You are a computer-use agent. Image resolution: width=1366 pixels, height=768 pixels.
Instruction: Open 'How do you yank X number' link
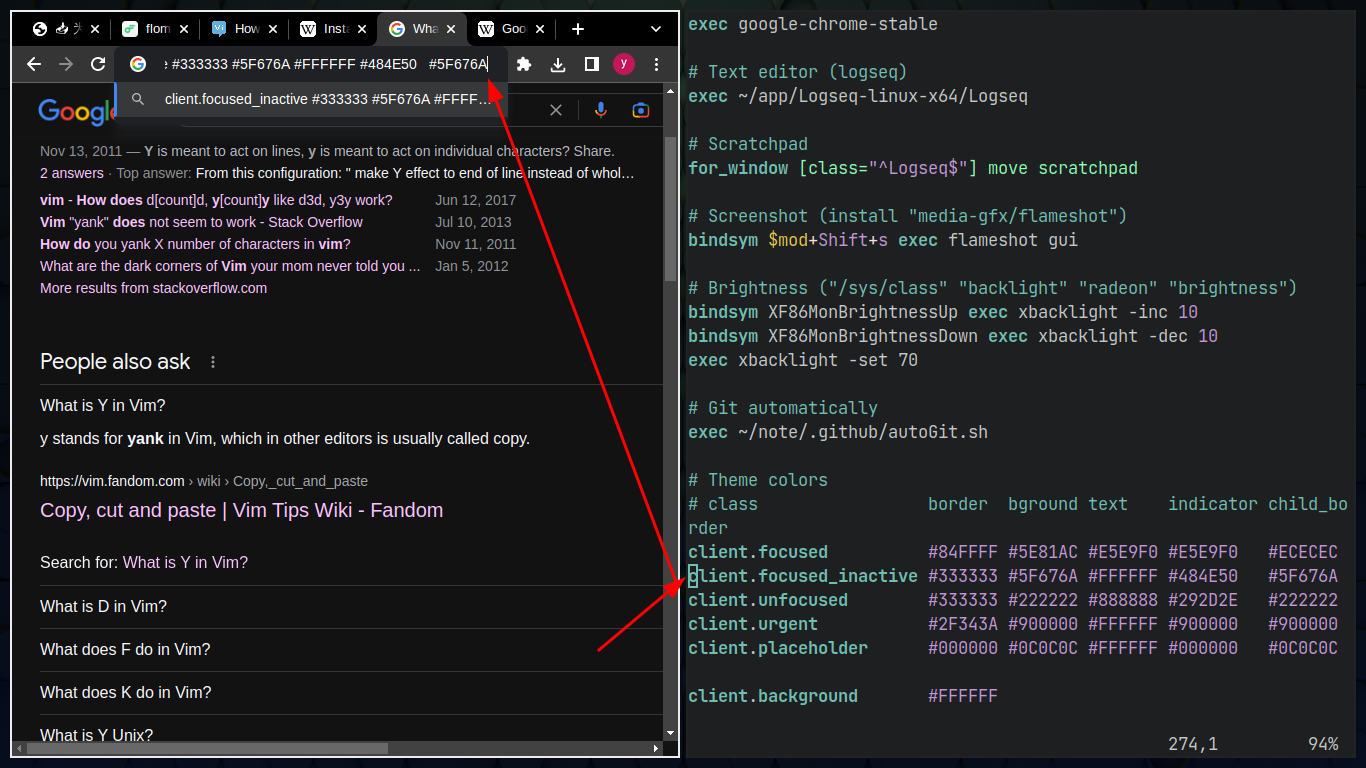pyautogui.click(x=195, y=244)
